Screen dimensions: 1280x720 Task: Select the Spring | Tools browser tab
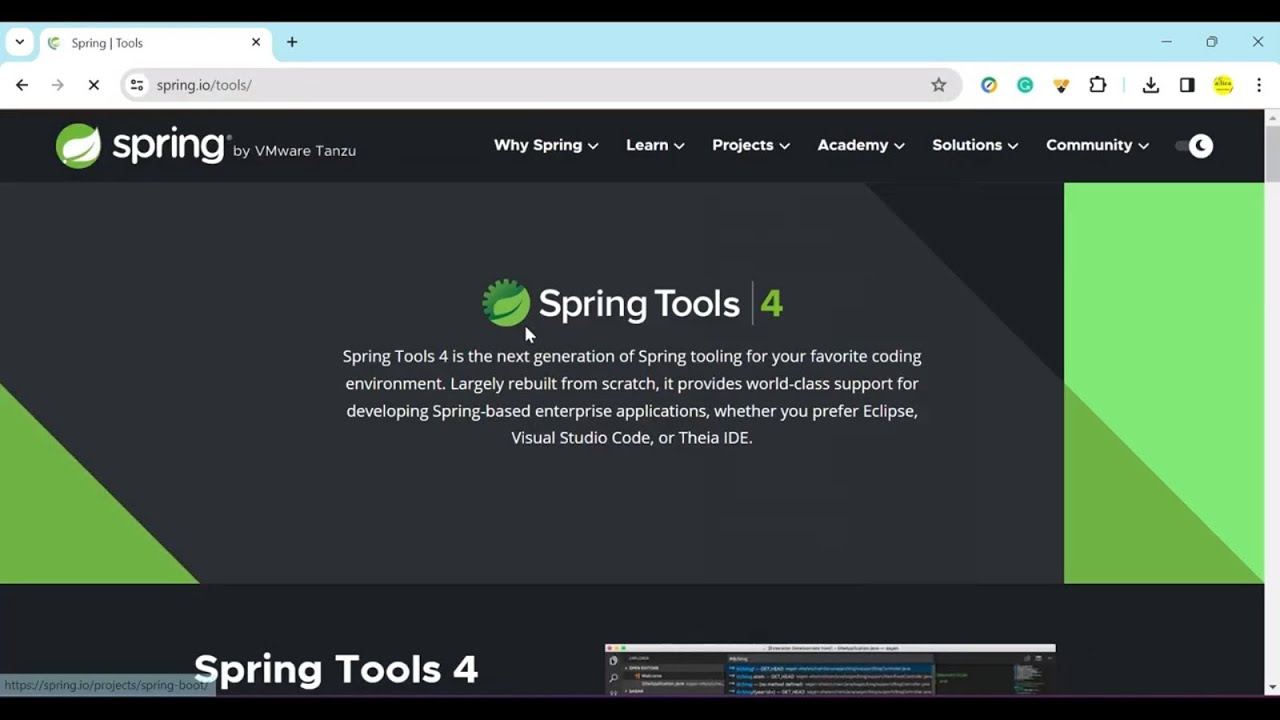tap(155, 43)
